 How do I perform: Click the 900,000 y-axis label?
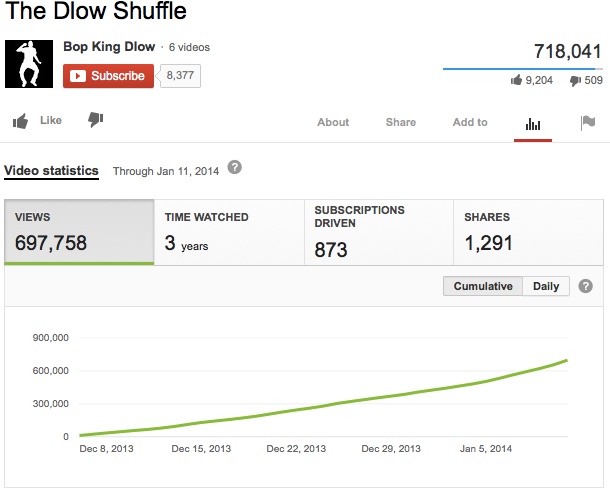click(x=51, y=338)
